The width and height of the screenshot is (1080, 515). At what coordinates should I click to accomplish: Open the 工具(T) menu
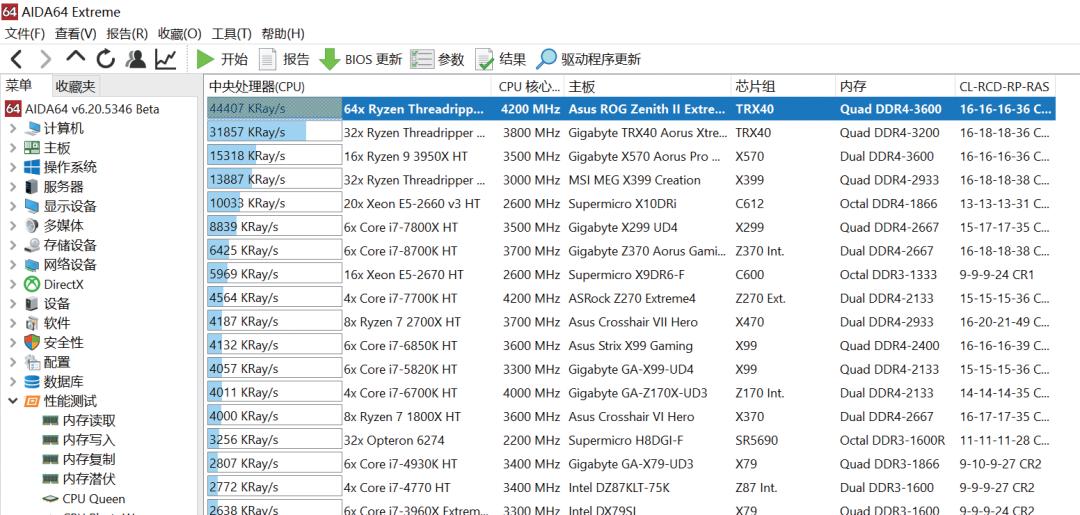(231, 34)
